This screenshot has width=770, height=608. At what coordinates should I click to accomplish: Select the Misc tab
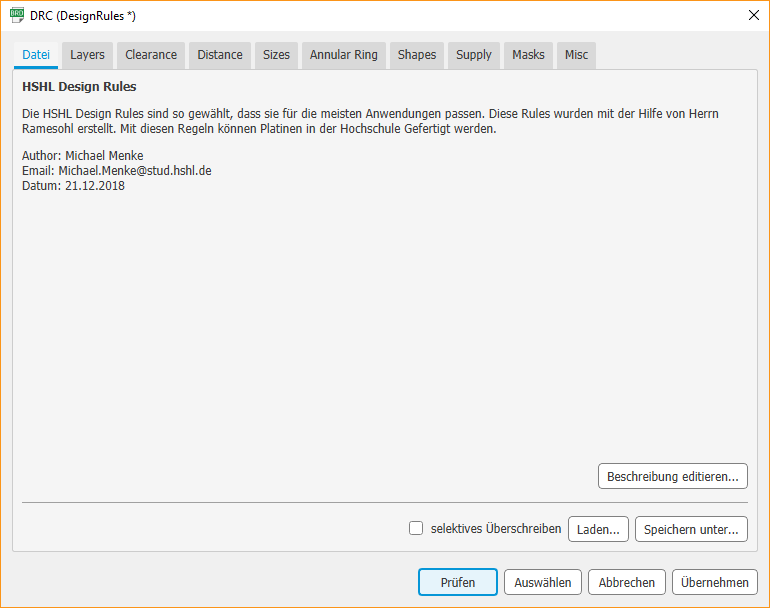point(576,55)
